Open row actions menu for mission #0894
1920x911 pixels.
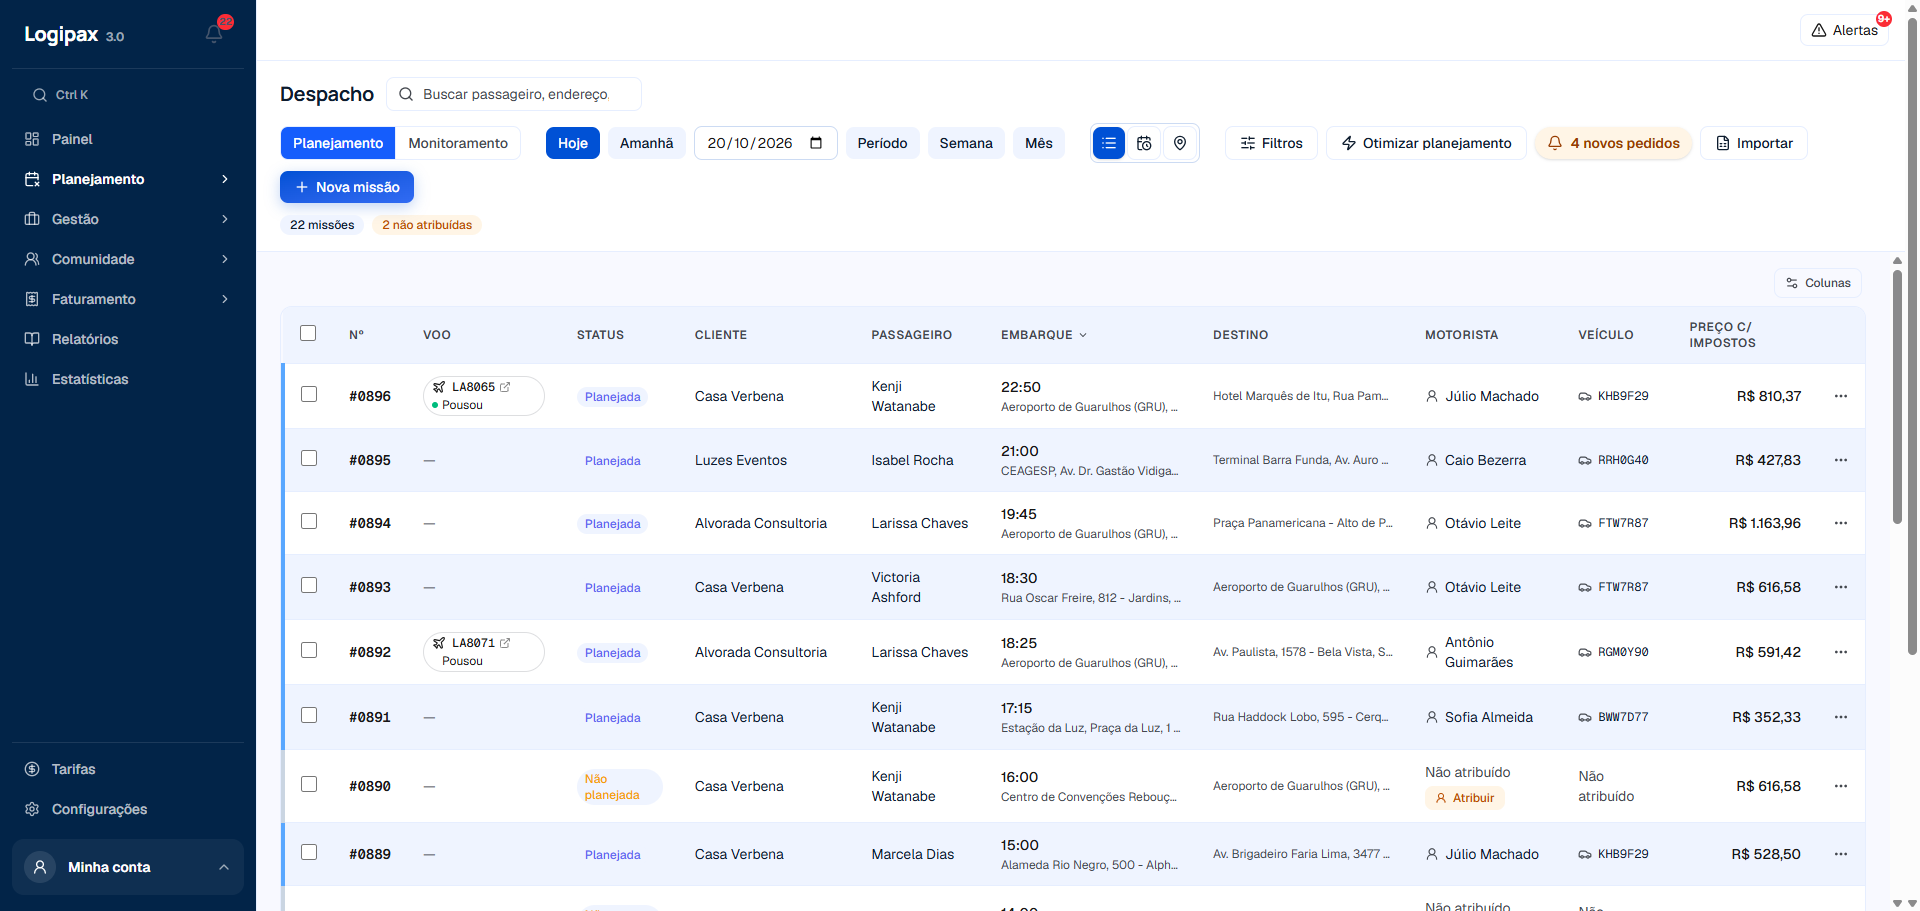(x=1840, y=523)
